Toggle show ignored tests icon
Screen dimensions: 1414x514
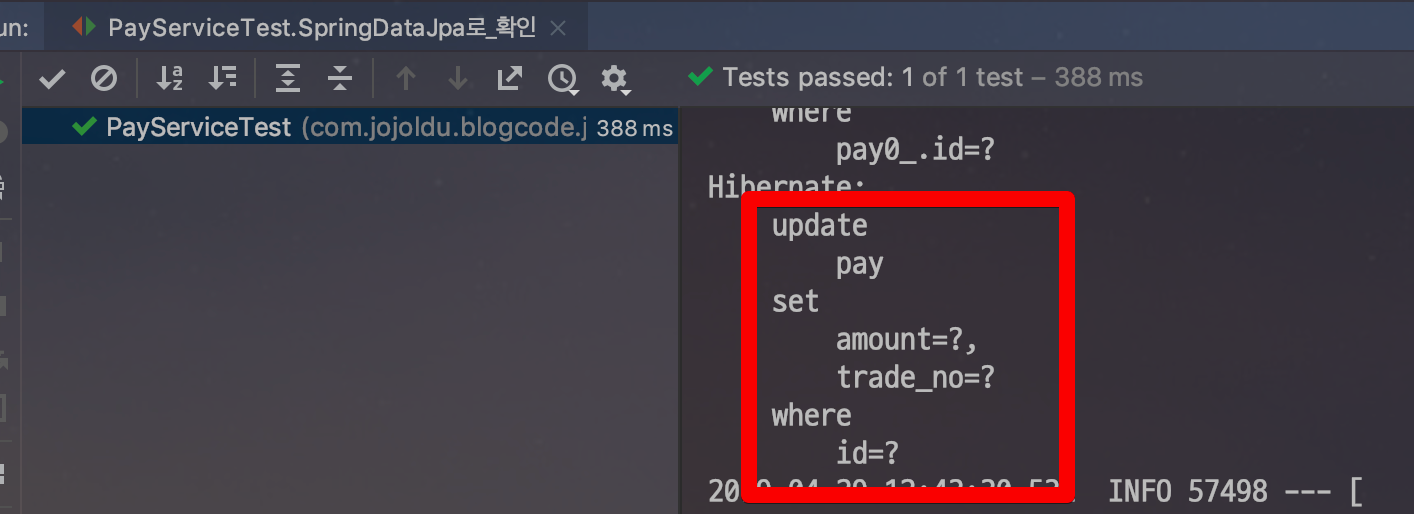(x=104, y=78)
